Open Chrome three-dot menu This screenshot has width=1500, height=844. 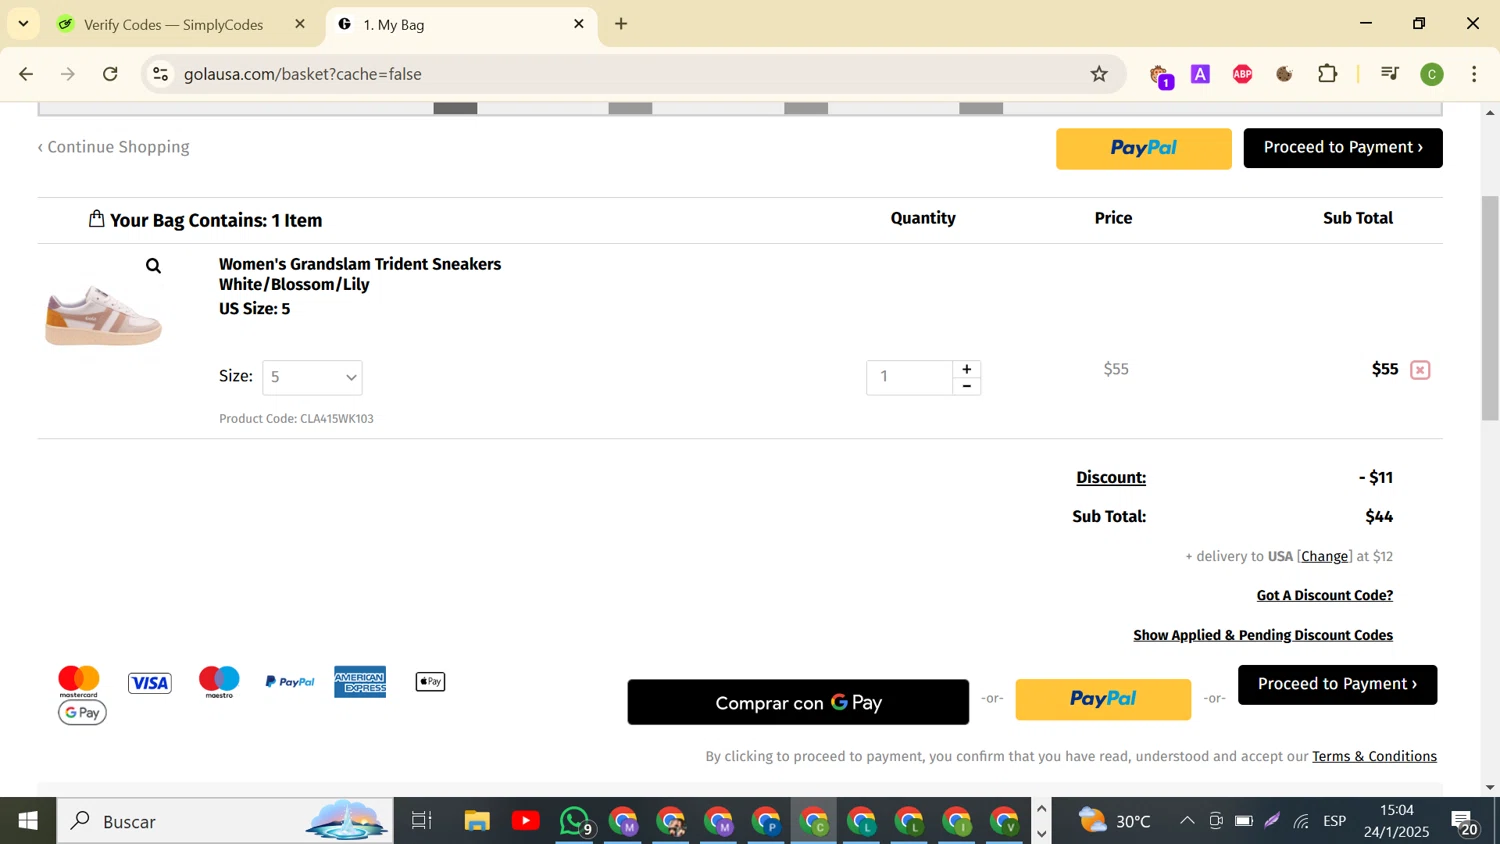1474,74
